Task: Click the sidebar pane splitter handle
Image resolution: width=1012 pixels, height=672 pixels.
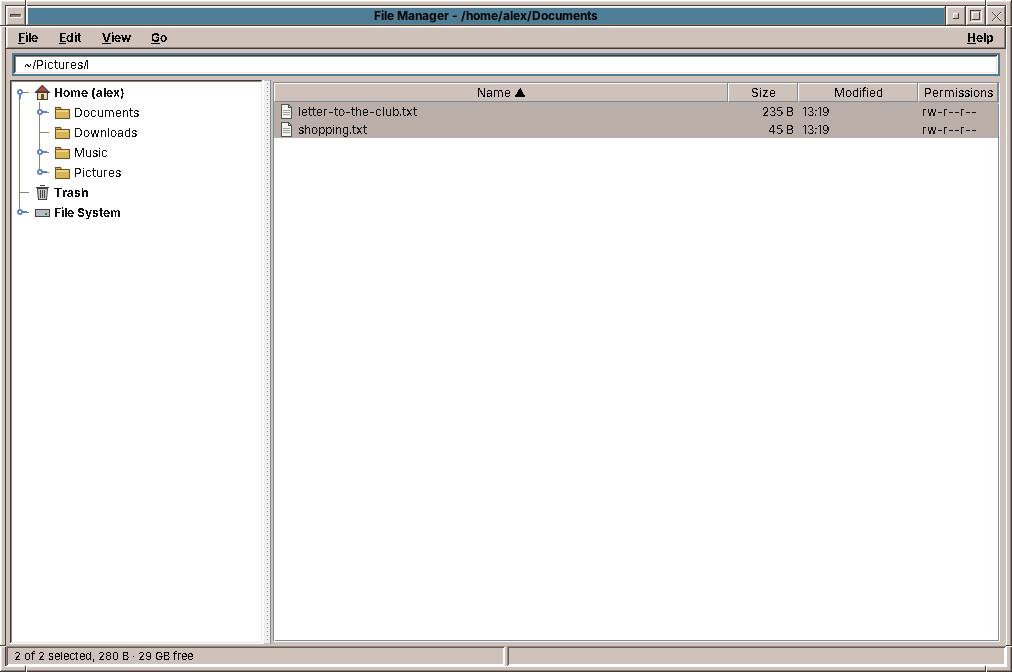Action: 267,361
